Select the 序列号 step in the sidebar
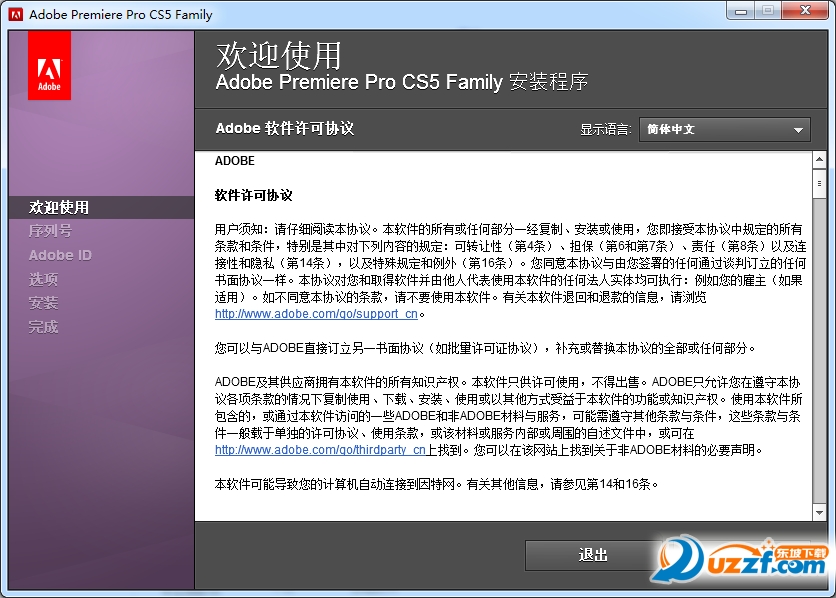The height and width of the screenshot is (598, 836). tap(50, 231)
